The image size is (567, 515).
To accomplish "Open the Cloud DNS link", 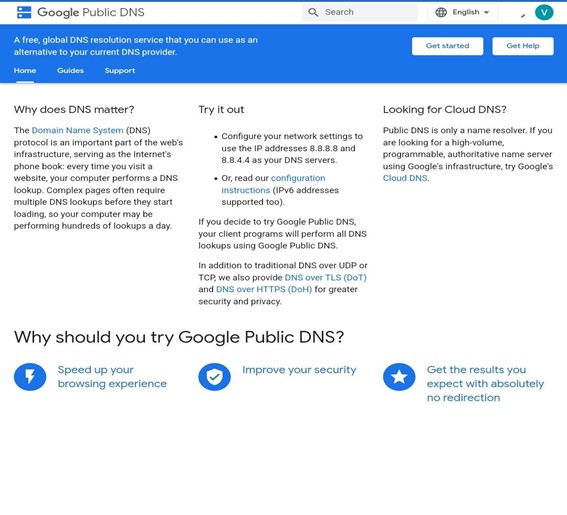I will [405, 178].
